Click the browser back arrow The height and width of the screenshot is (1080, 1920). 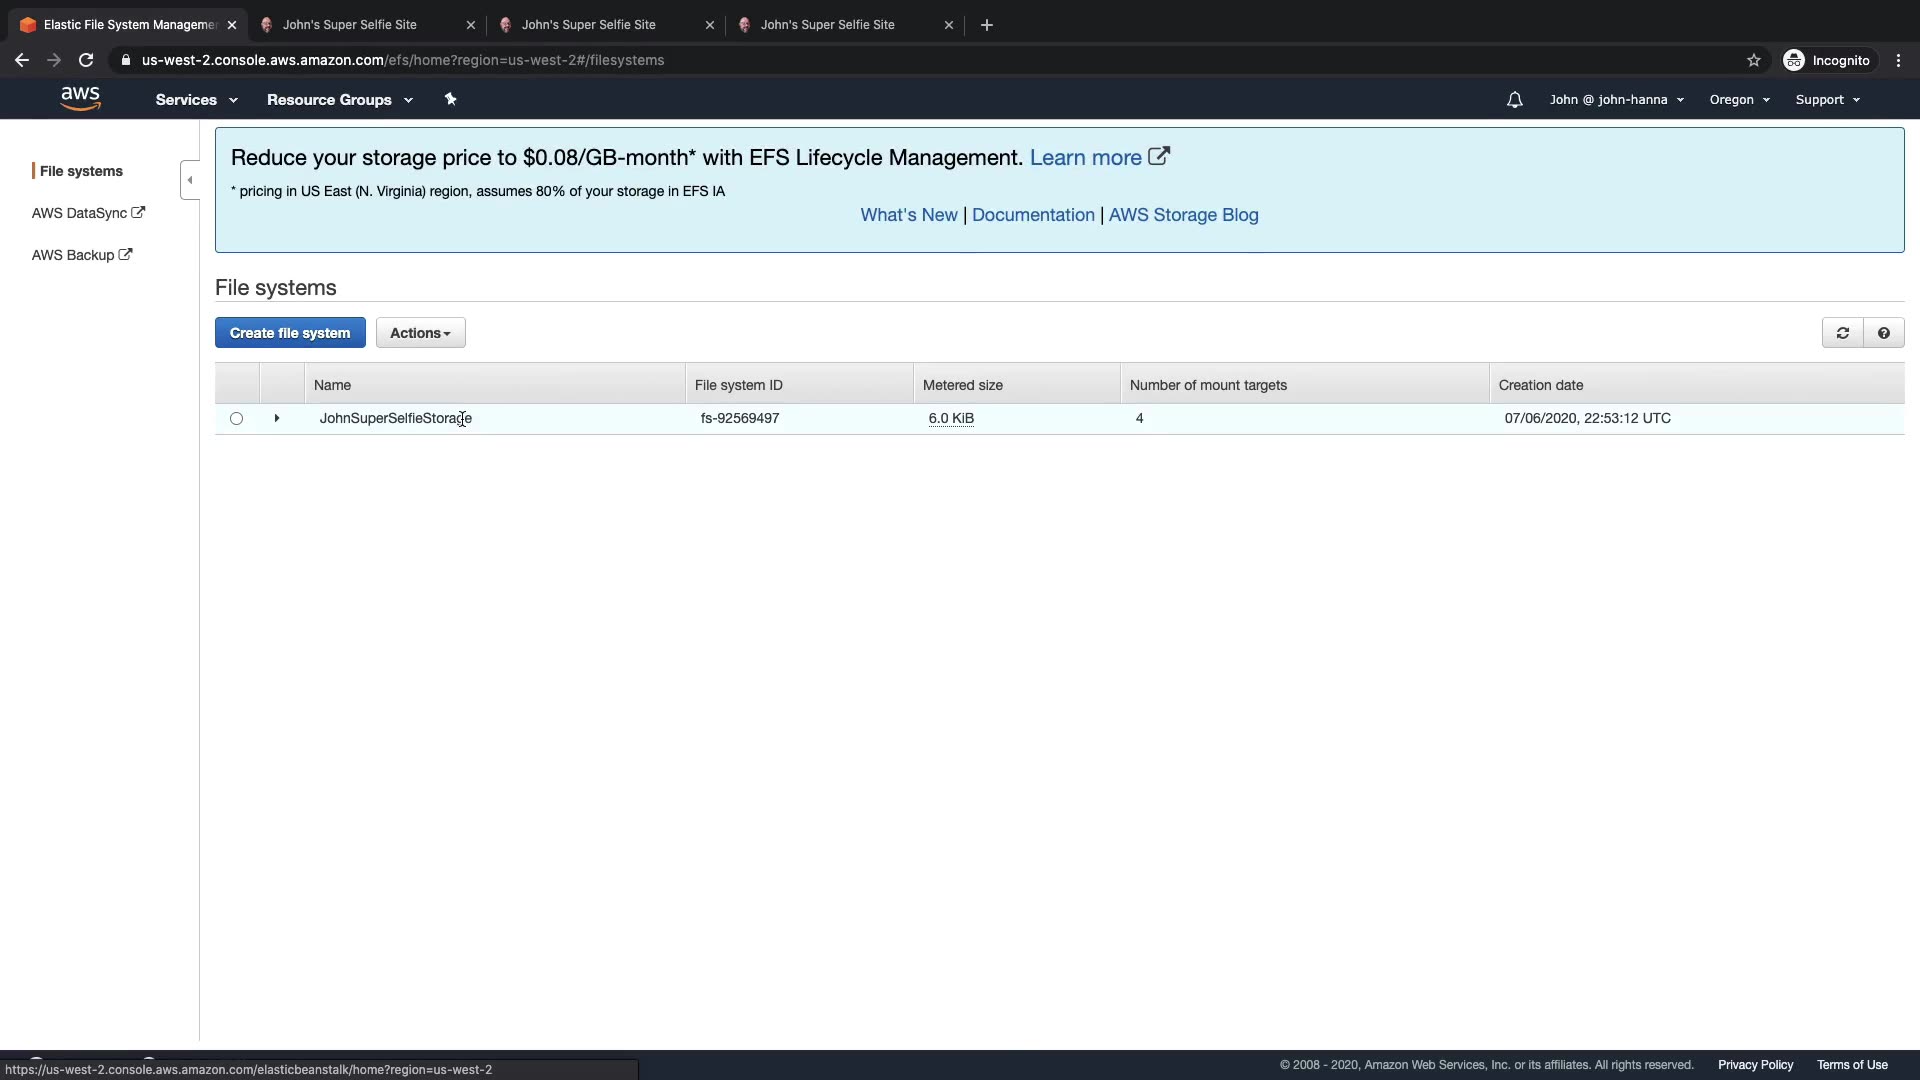(22, 60)
